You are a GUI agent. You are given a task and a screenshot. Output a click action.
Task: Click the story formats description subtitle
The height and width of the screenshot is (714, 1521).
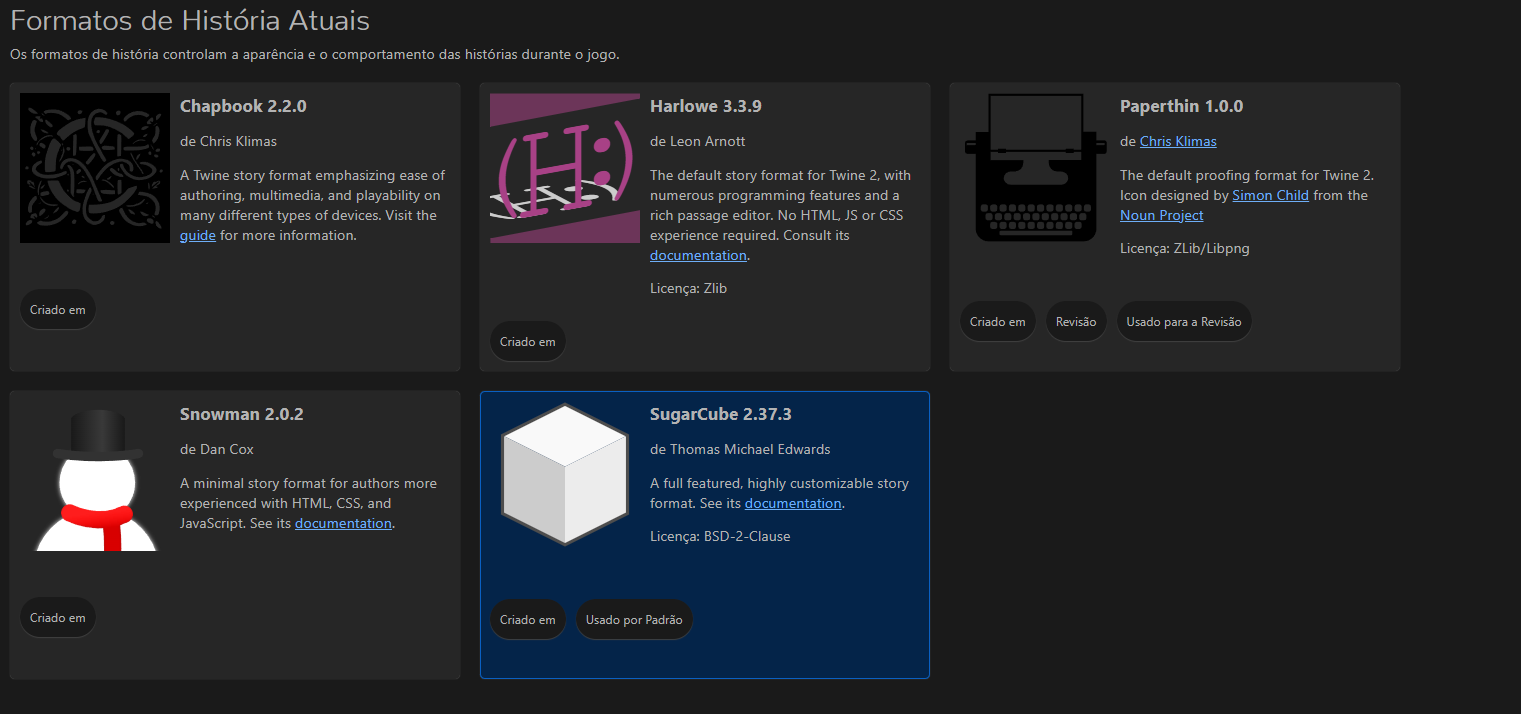315,54
